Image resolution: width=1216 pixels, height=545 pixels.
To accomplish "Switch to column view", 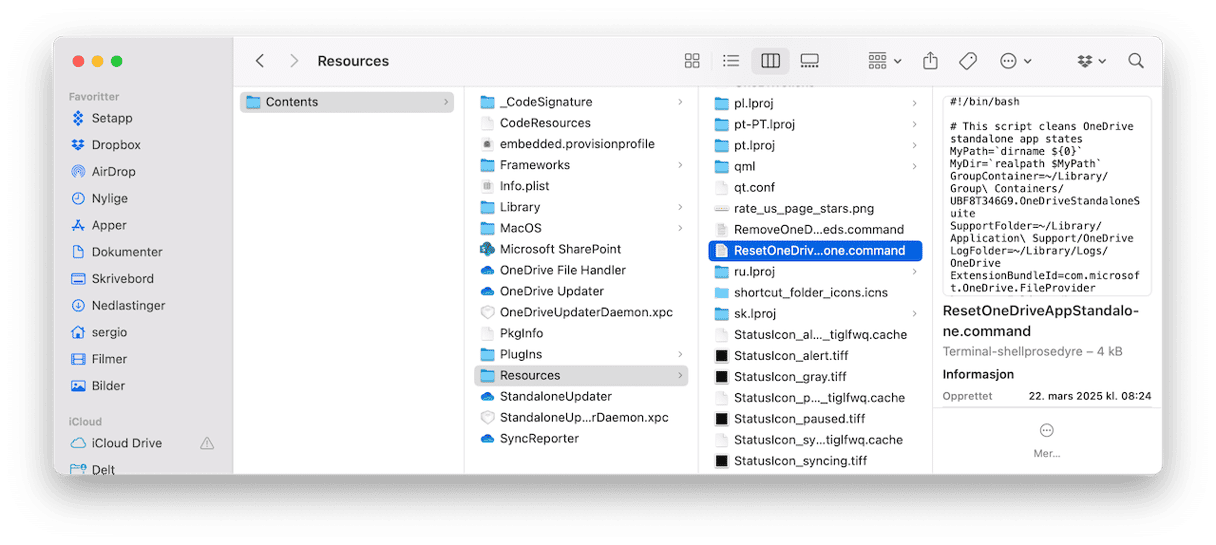I will click(x=770, y=61).
